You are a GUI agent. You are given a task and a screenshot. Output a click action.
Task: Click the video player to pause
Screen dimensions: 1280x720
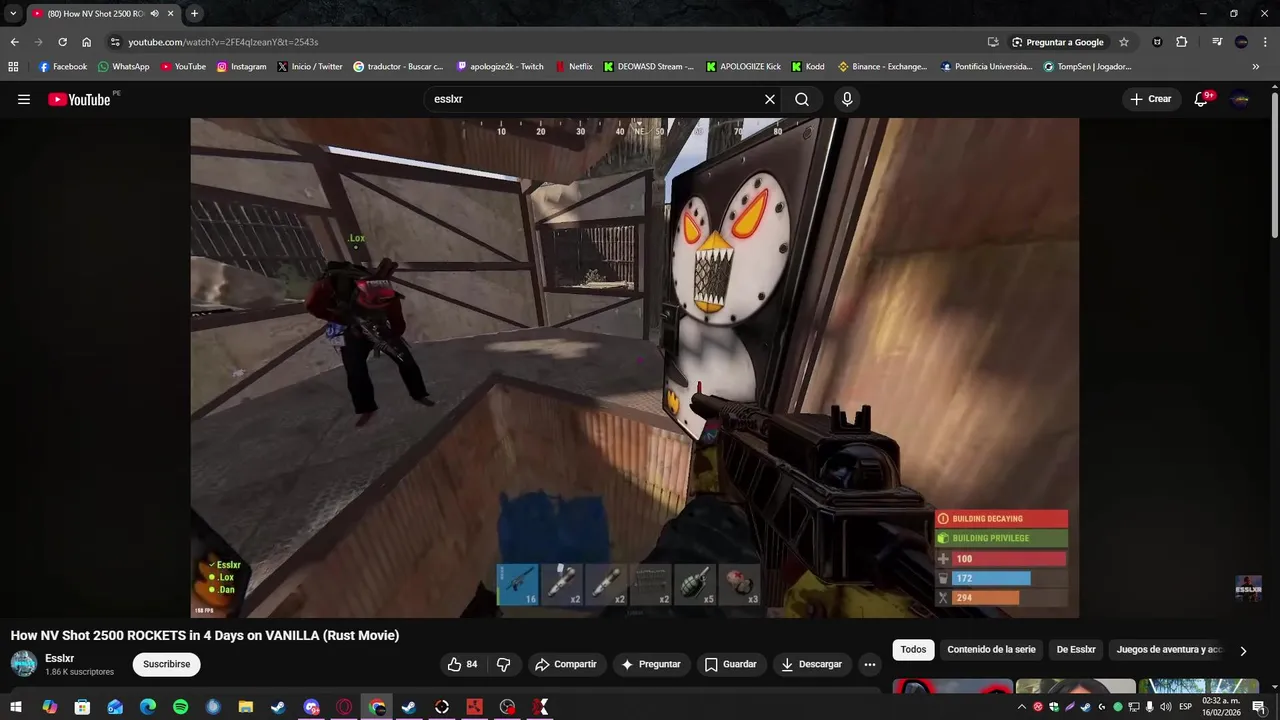(634, 367)
